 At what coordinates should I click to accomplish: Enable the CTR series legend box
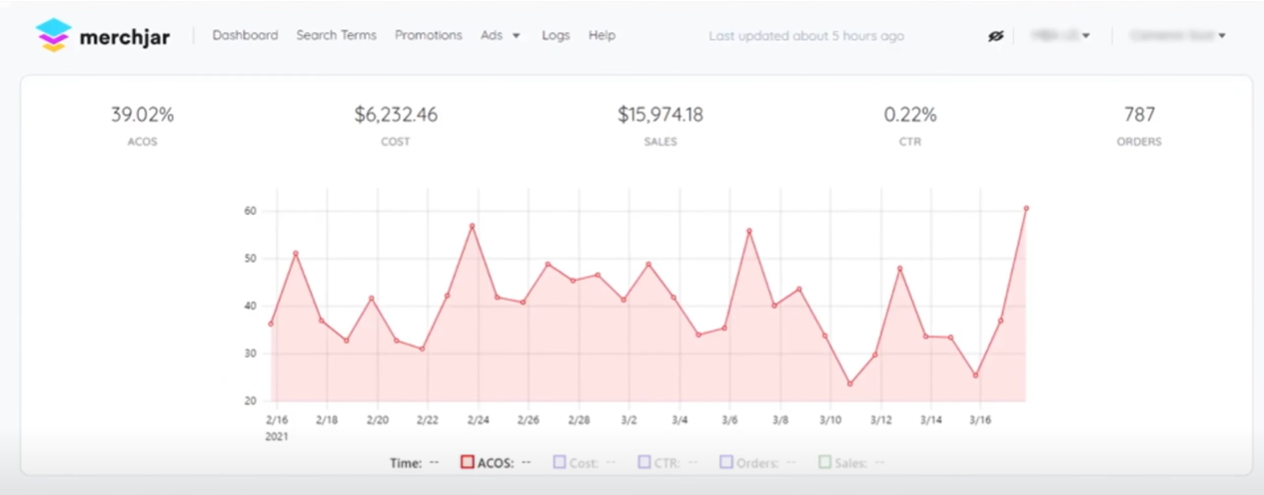coord(642,463)
